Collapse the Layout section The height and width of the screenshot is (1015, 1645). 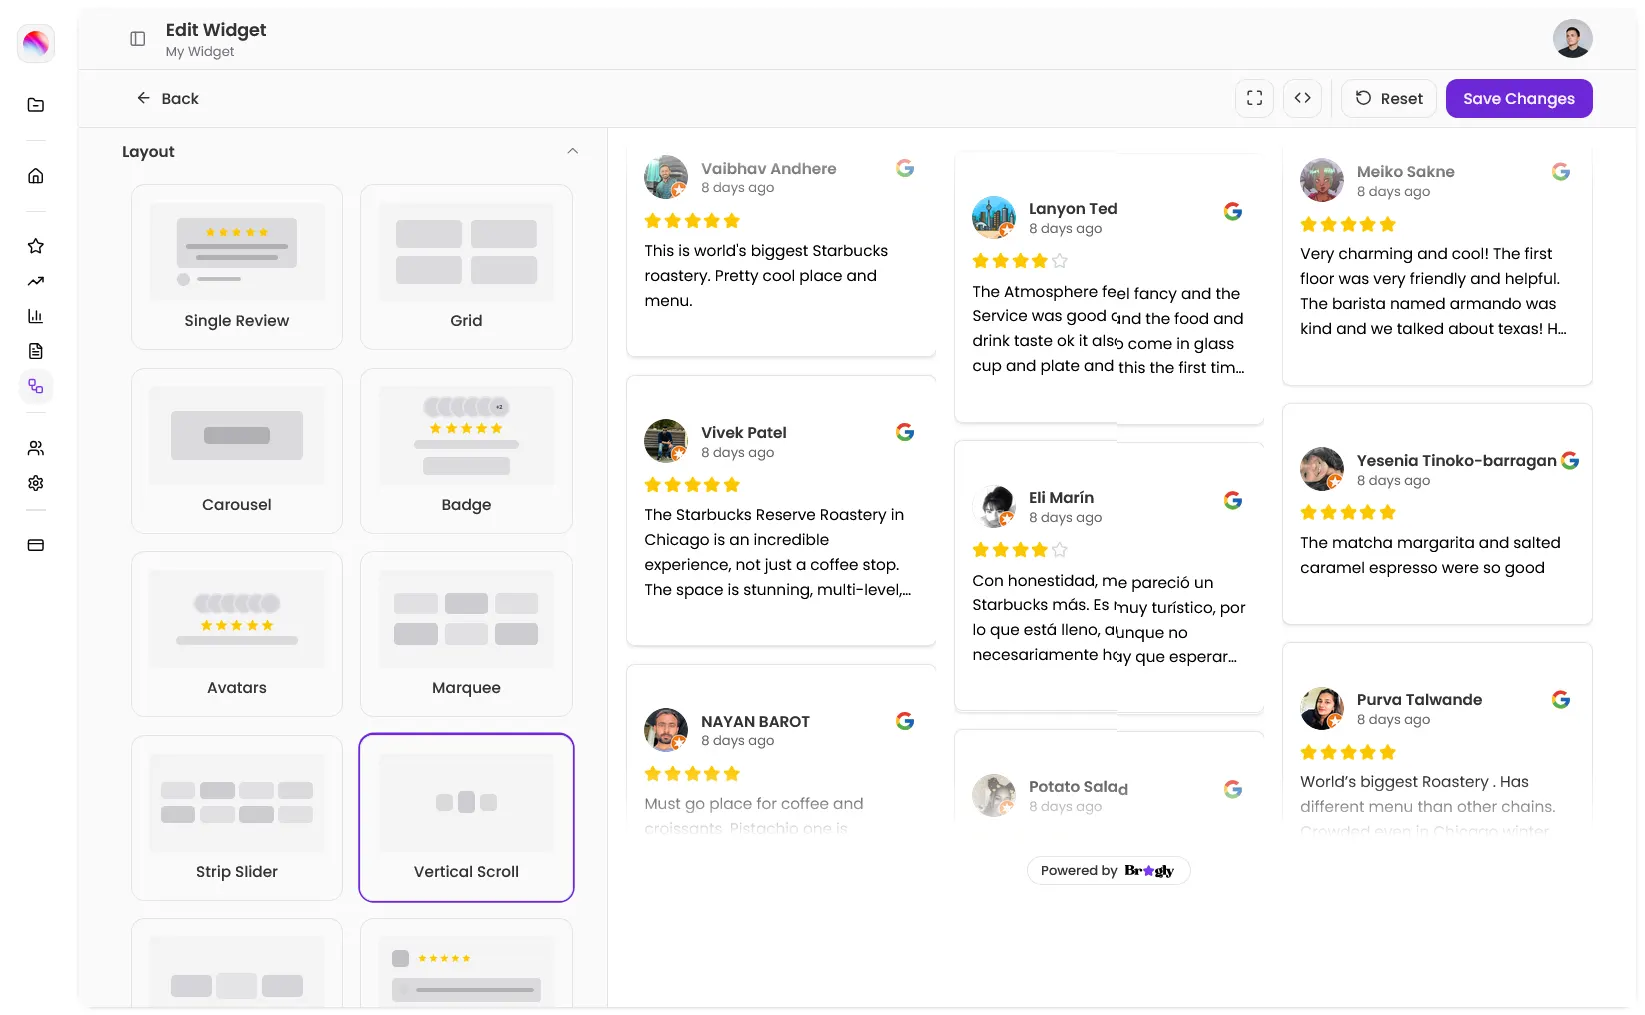click(x=573, y=151)
